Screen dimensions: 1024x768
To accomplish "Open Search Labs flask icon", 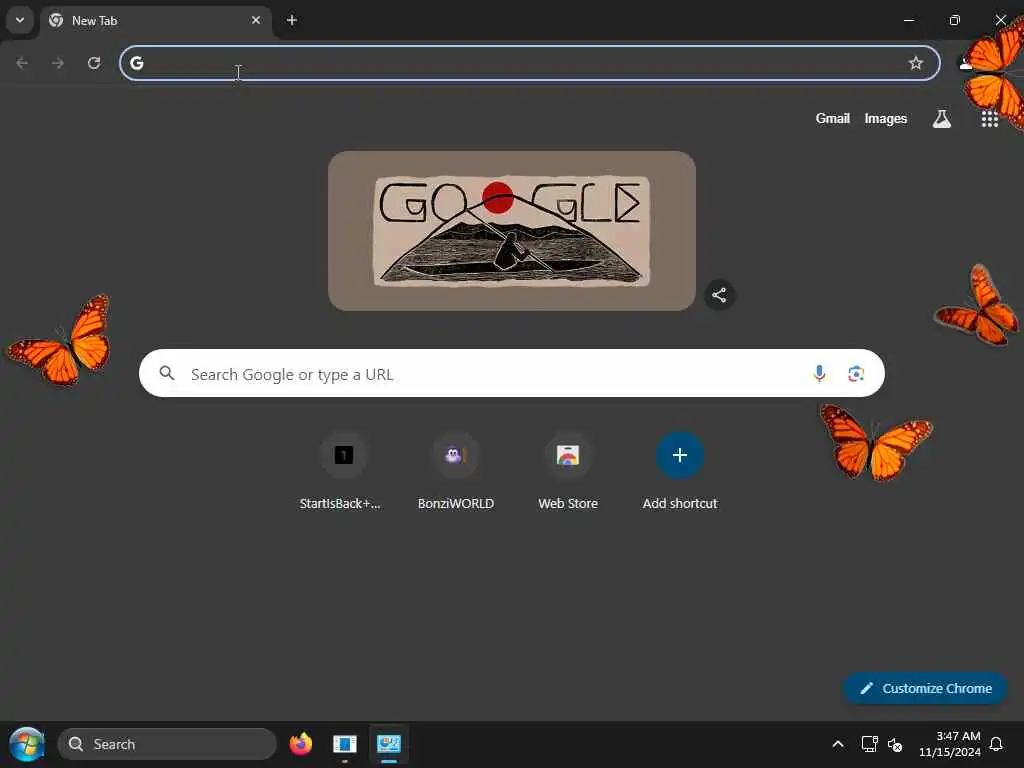I will tap(942, 119).
